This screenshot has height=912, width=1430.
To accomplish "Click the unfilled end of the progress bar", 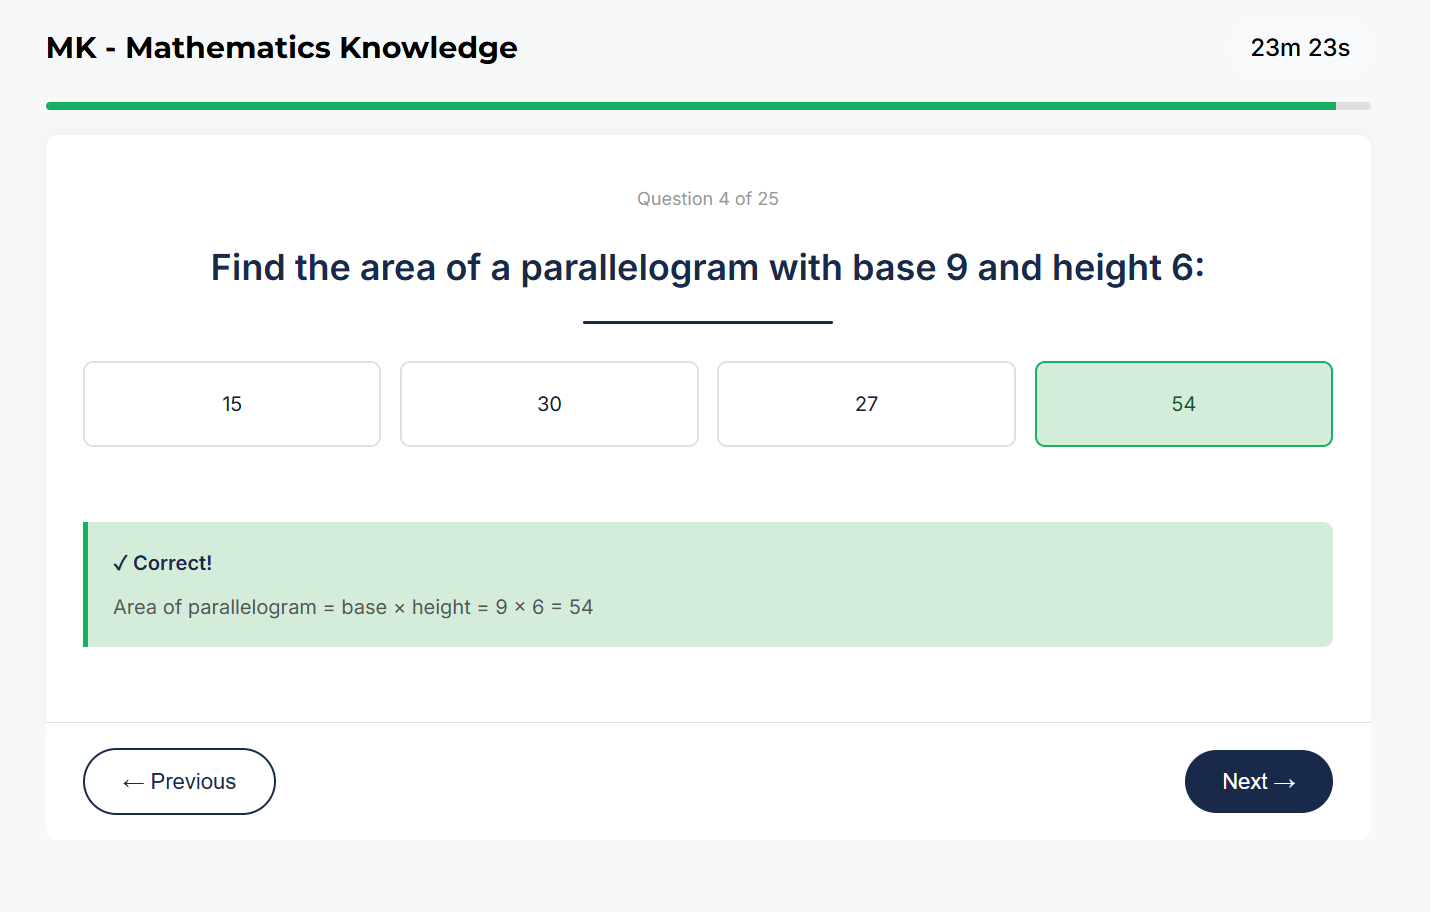I will pos(1352,104).
